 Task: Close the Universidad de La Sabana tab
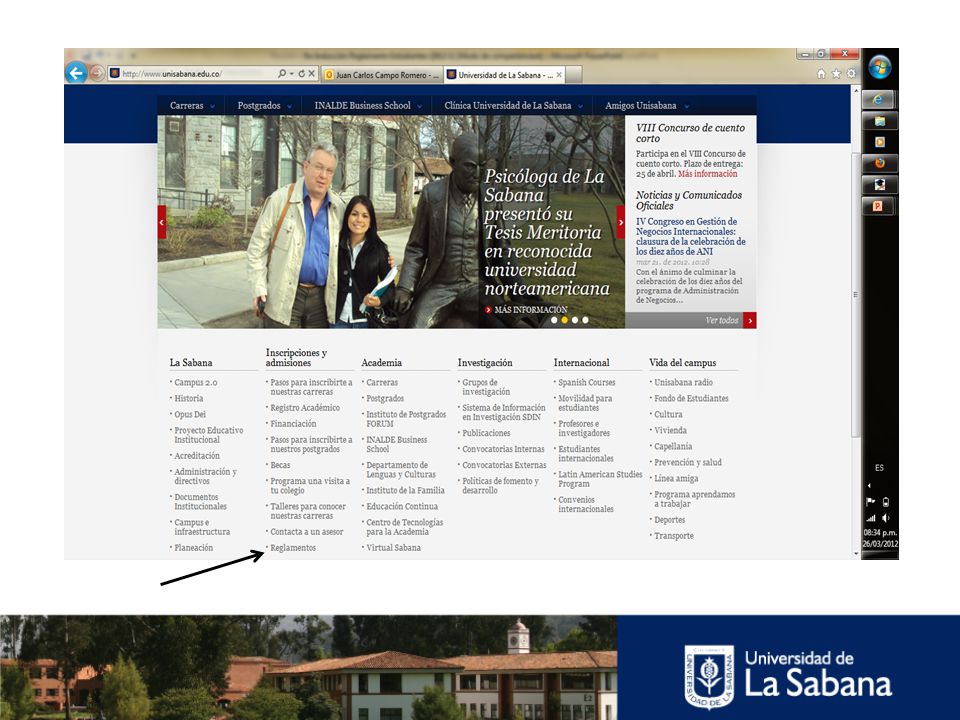point(559,75)
